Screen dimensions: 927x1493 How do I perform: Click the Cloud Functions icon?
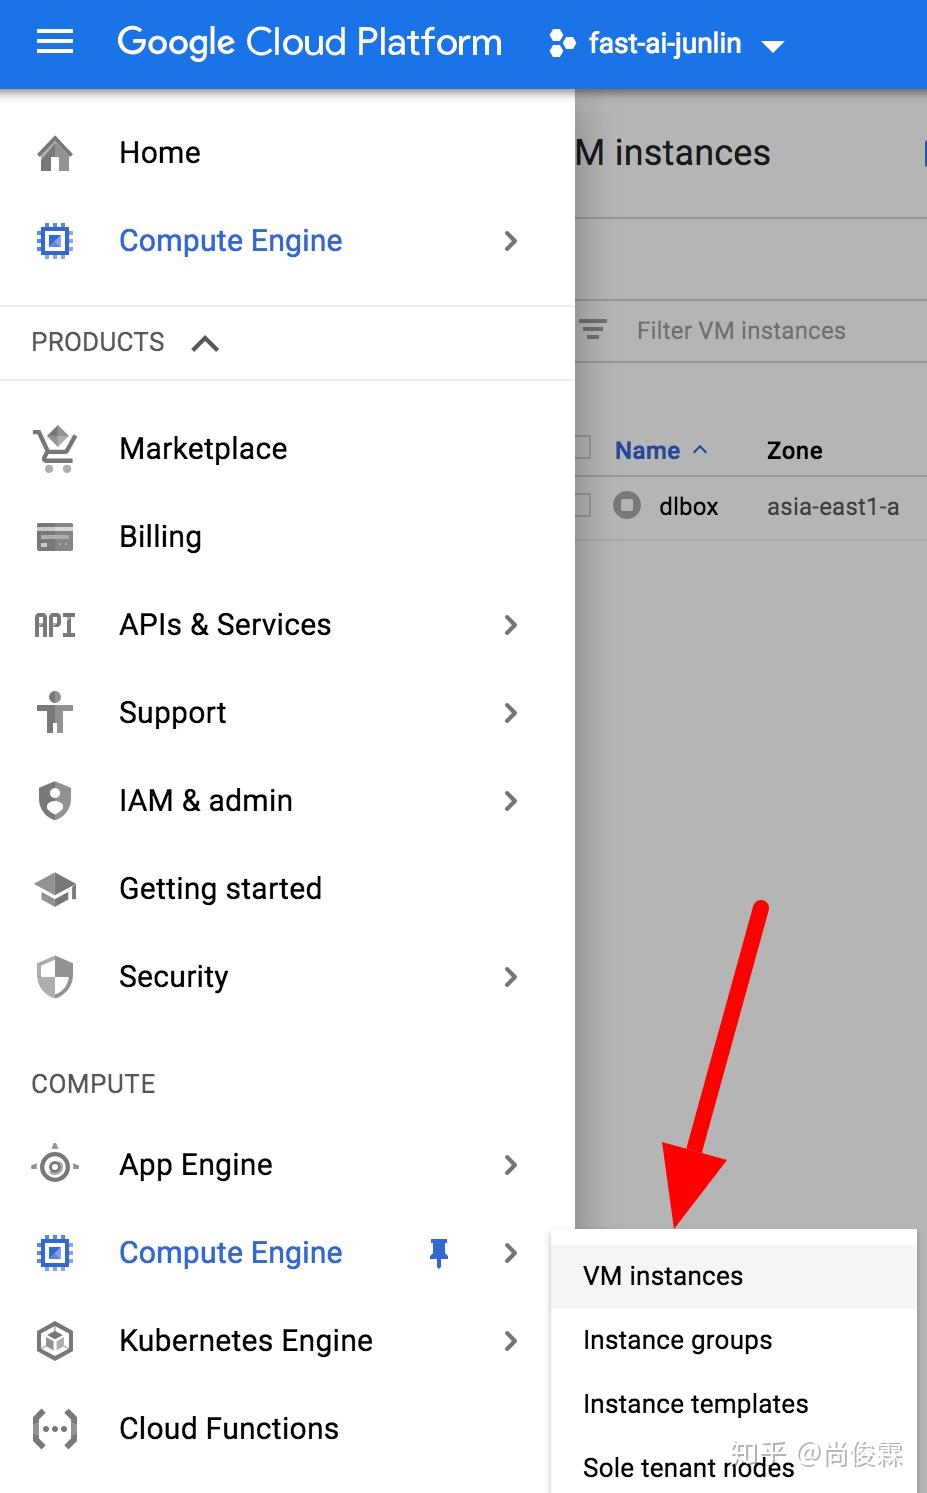[55, 1429]
